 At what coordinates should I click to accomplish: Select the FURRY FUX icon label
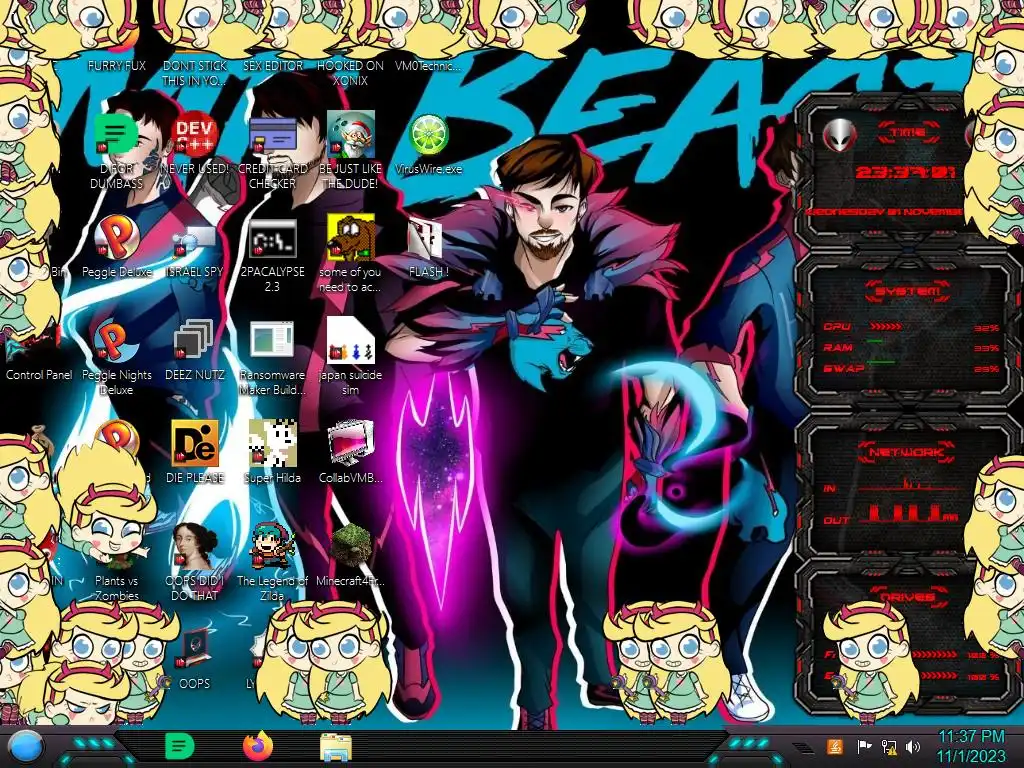(116, 66)
